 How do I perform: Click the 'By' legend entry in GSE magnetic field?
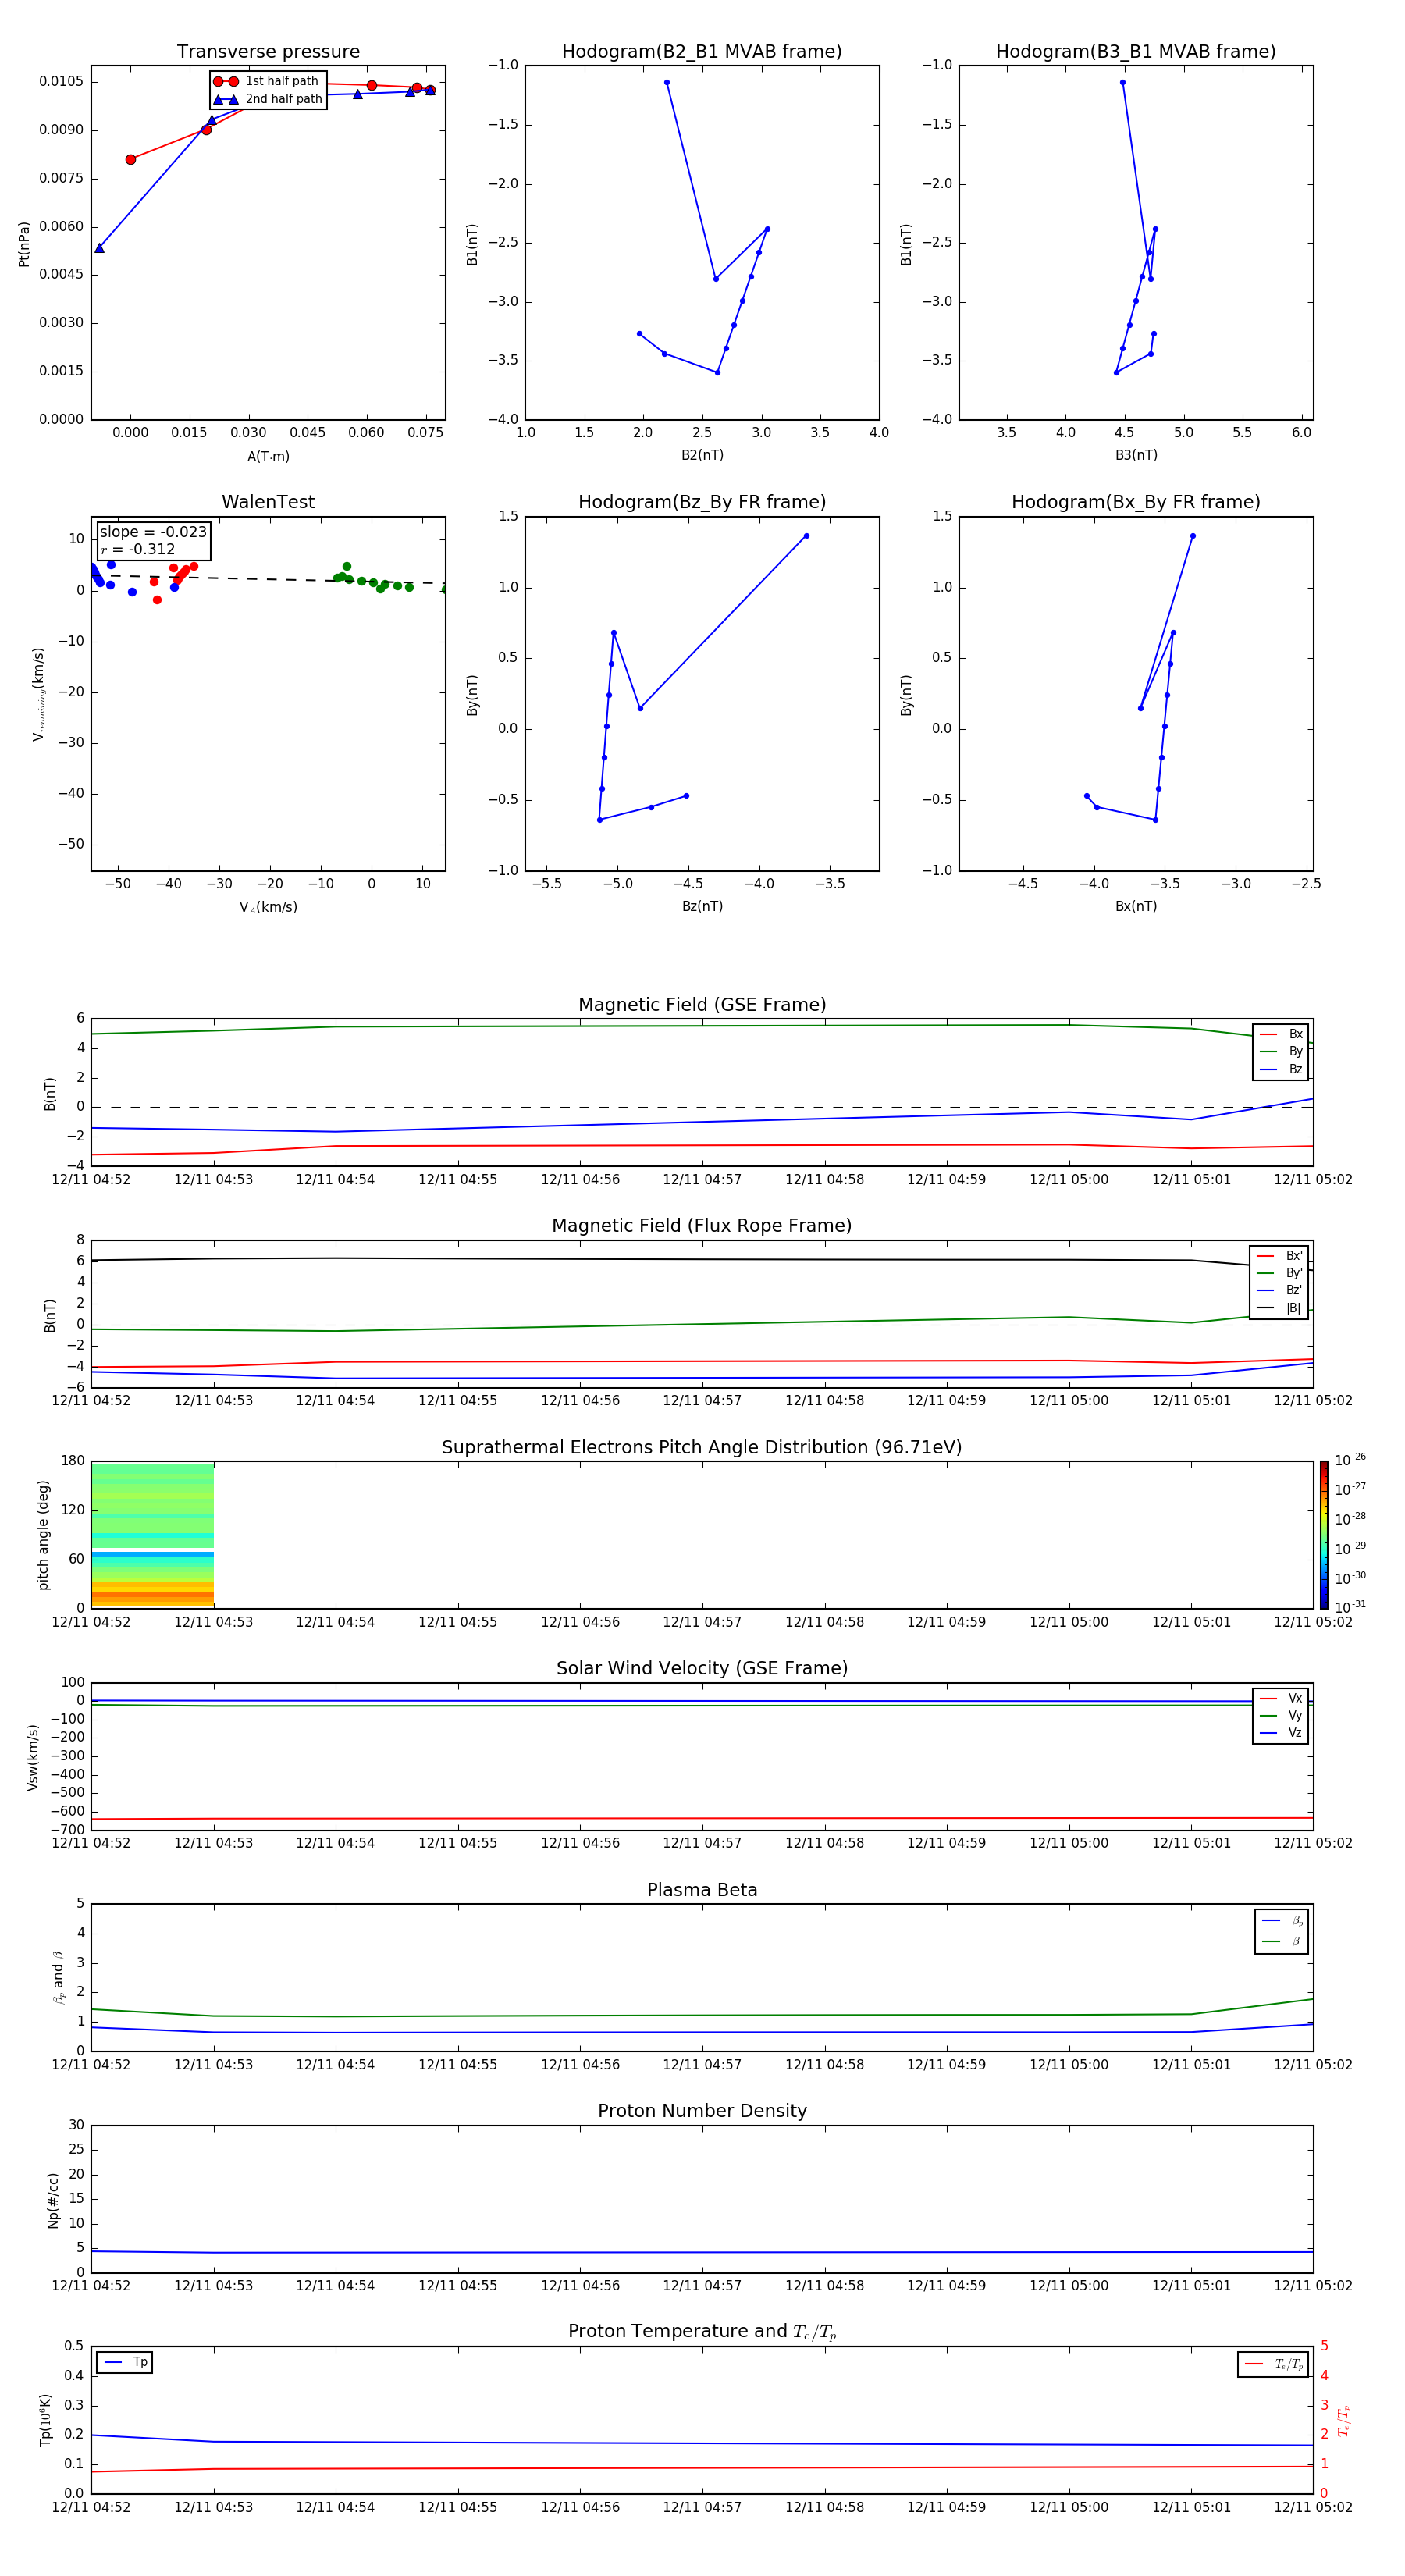(1281, 1052)
